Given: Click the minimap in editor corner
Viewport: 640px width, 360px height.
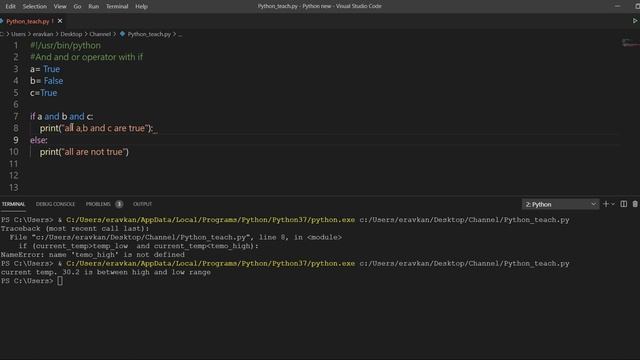Looking at the screenshot, I should (x=630, y=42).
